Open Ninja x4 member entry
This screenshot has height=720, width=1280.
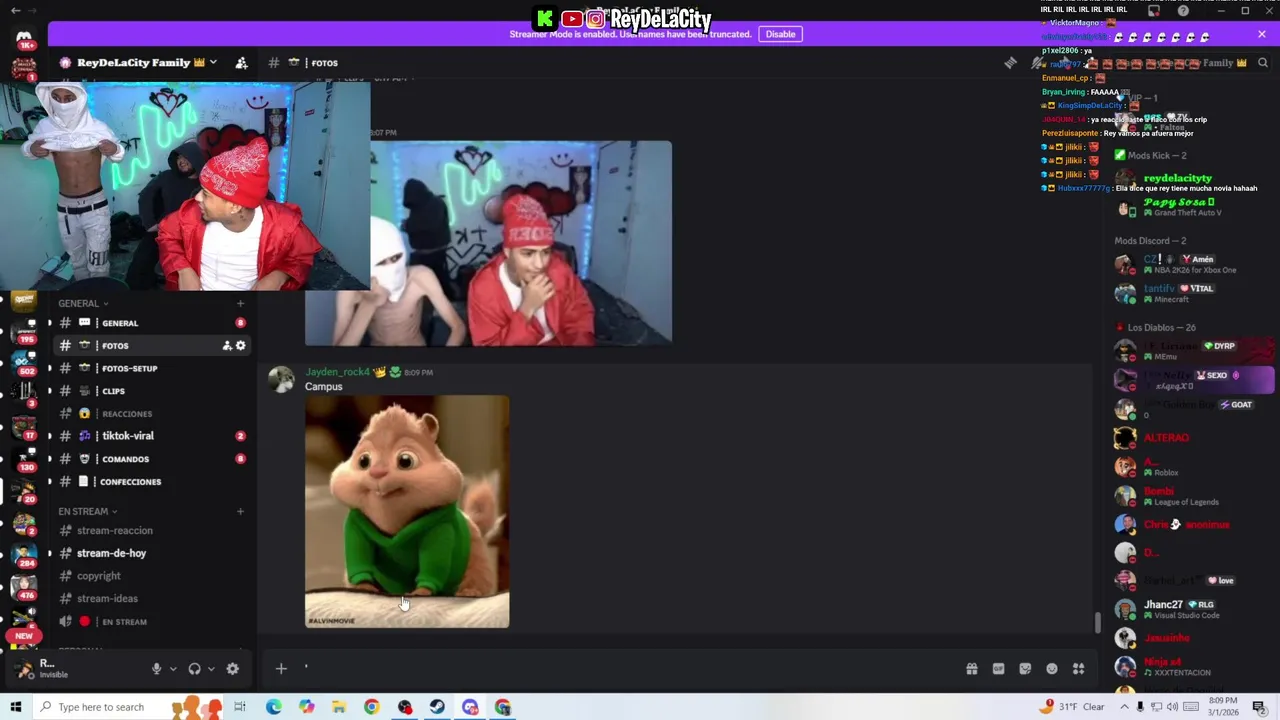coord(1195,667)
